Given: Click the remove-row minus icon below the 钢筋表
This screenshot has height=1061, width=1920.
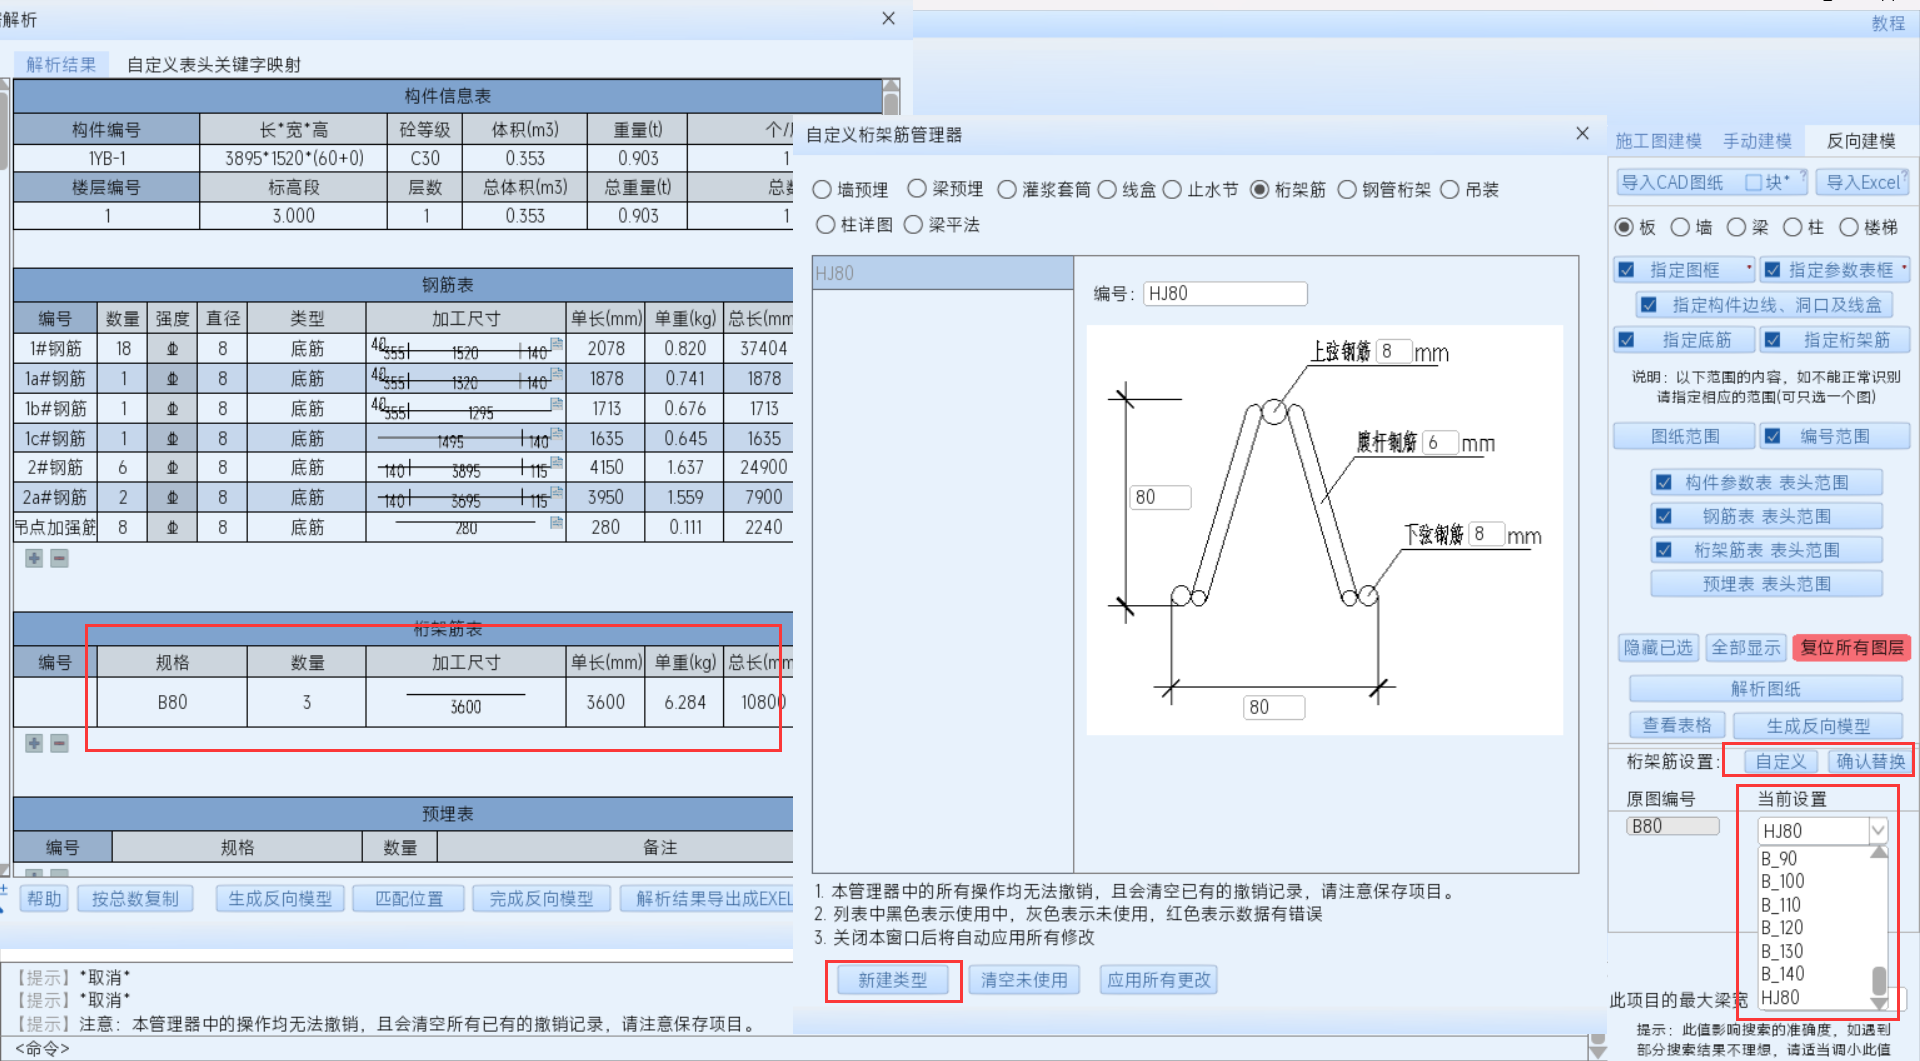Looking at the screenshot, I should coord(60,558).
